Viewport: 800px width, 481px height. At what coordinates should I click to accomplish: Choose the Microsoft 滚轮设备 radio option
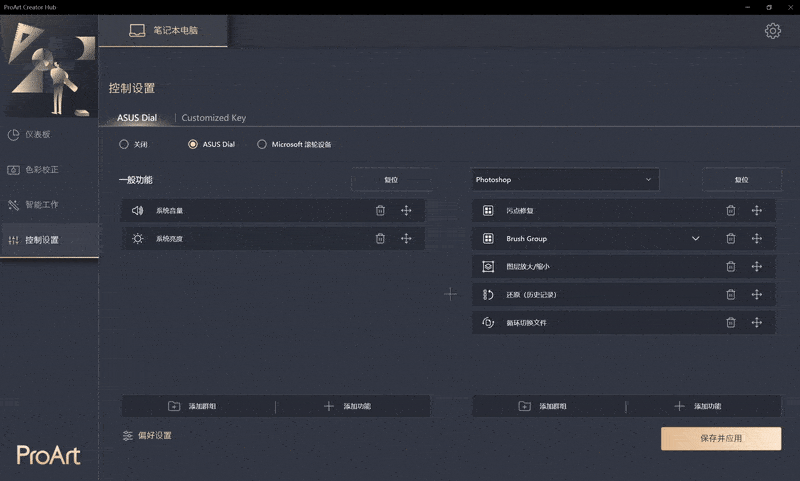point(262,144)
